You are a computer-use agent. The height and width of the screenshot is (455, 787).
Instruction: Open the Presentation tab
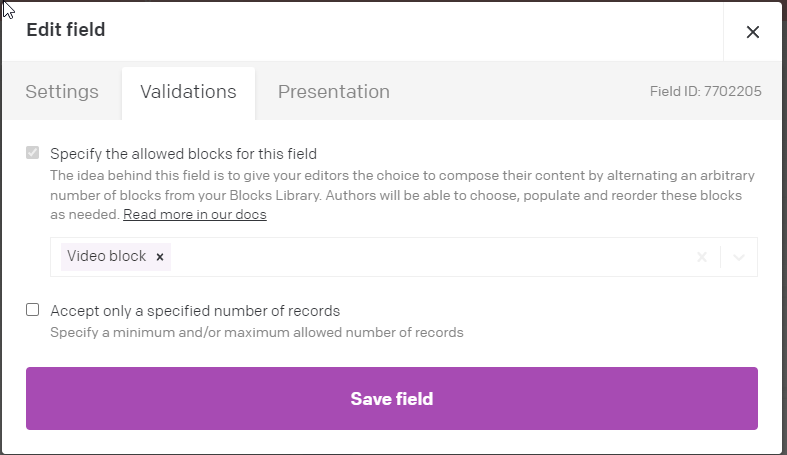[x=333, y=92]
